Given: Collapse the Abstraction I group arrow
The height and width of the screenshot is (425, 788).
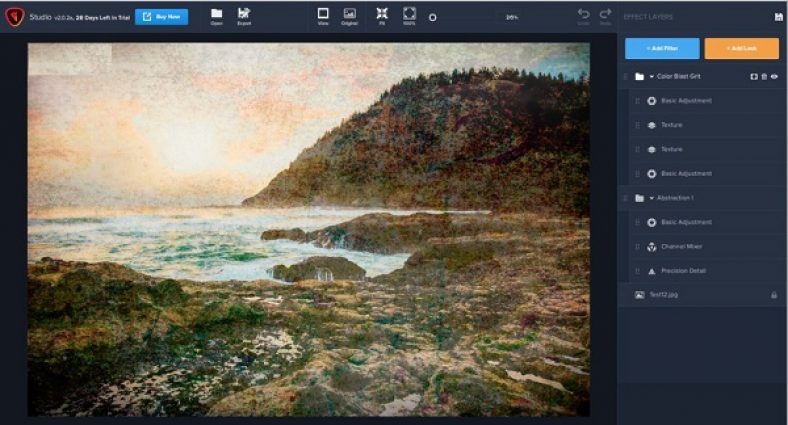Looking at the screenshot, I should pyautogui.click(x=651, y=198).
